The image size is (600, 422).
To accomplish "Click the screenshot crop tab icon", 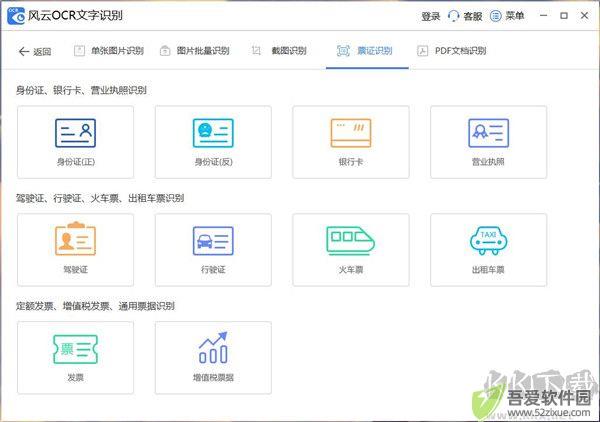I will pos(256,51).
